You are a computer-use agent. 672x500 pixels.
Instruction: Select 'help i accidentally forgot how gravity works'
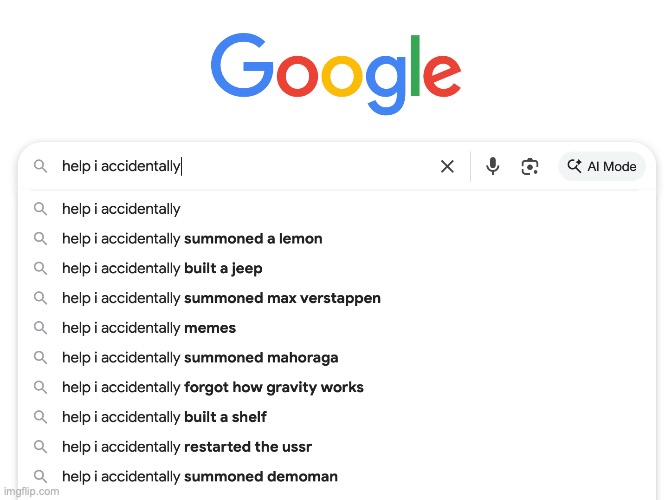pos(337,387)
